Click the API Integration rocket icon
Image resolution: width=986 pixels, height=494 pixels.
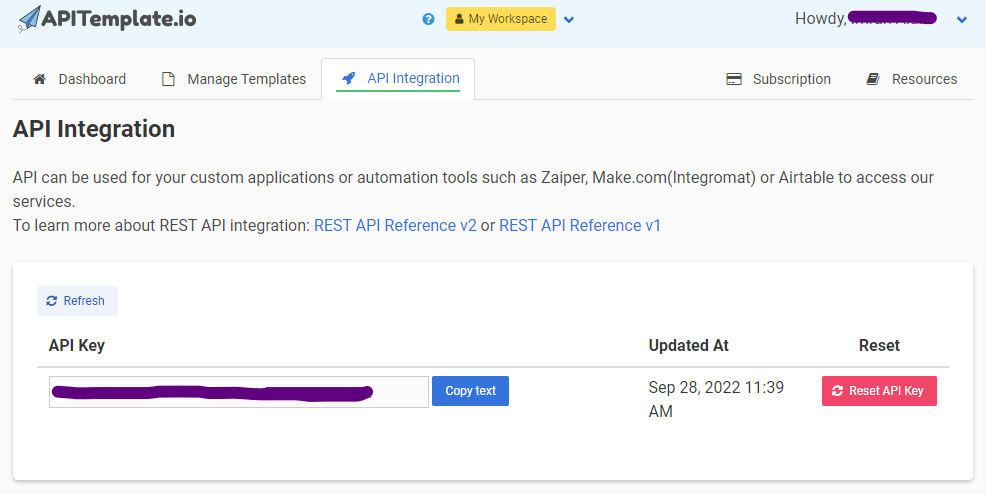click(348, 79)
